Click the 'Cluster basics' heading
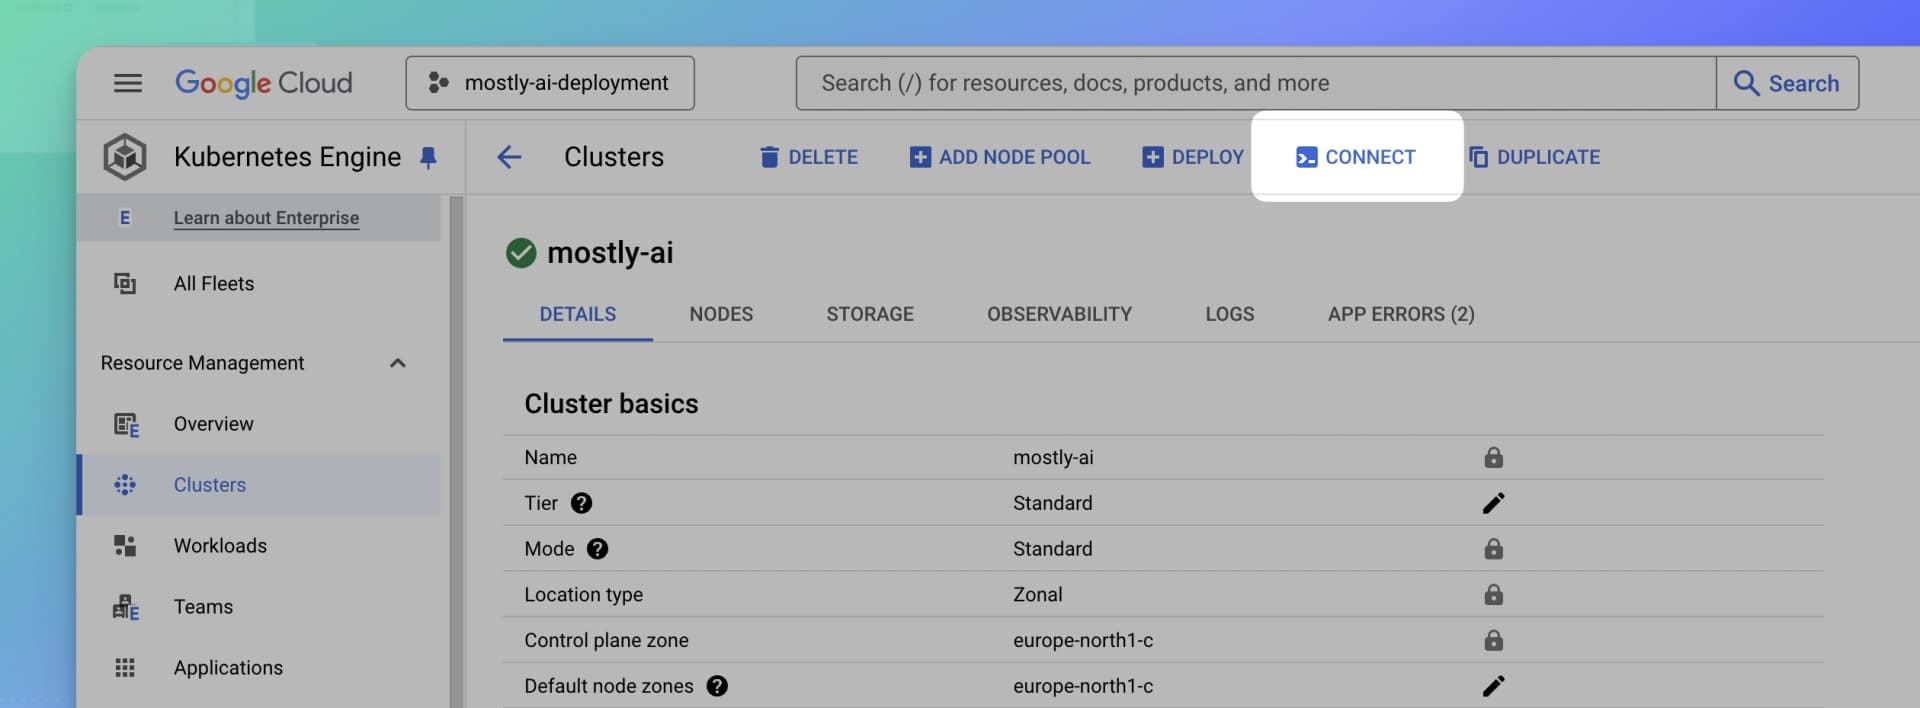 (611, 403)
